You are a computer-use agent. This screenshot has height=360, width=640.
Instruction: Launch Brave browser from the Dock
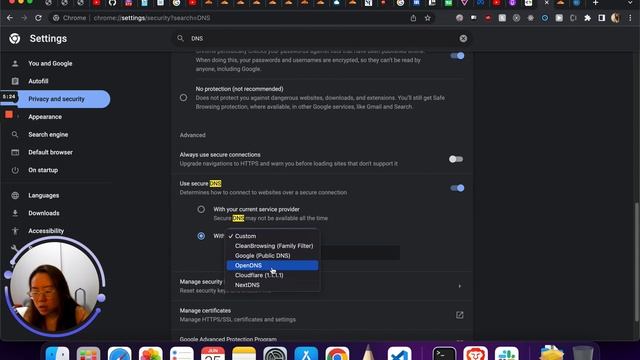pos(476,353)
